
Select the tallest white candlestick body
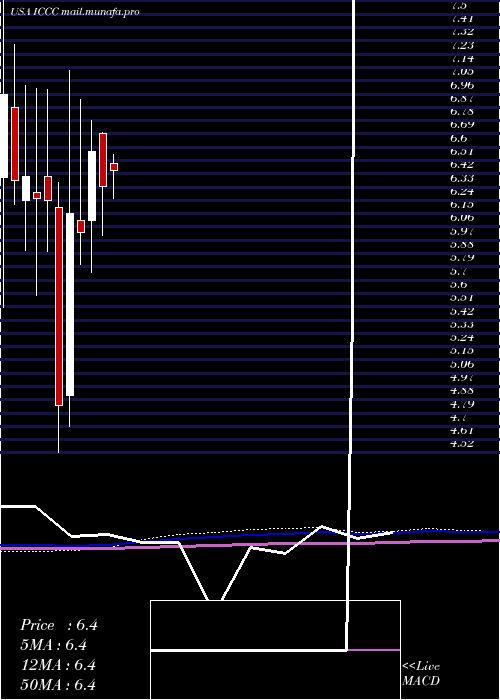tap(70, 304)
